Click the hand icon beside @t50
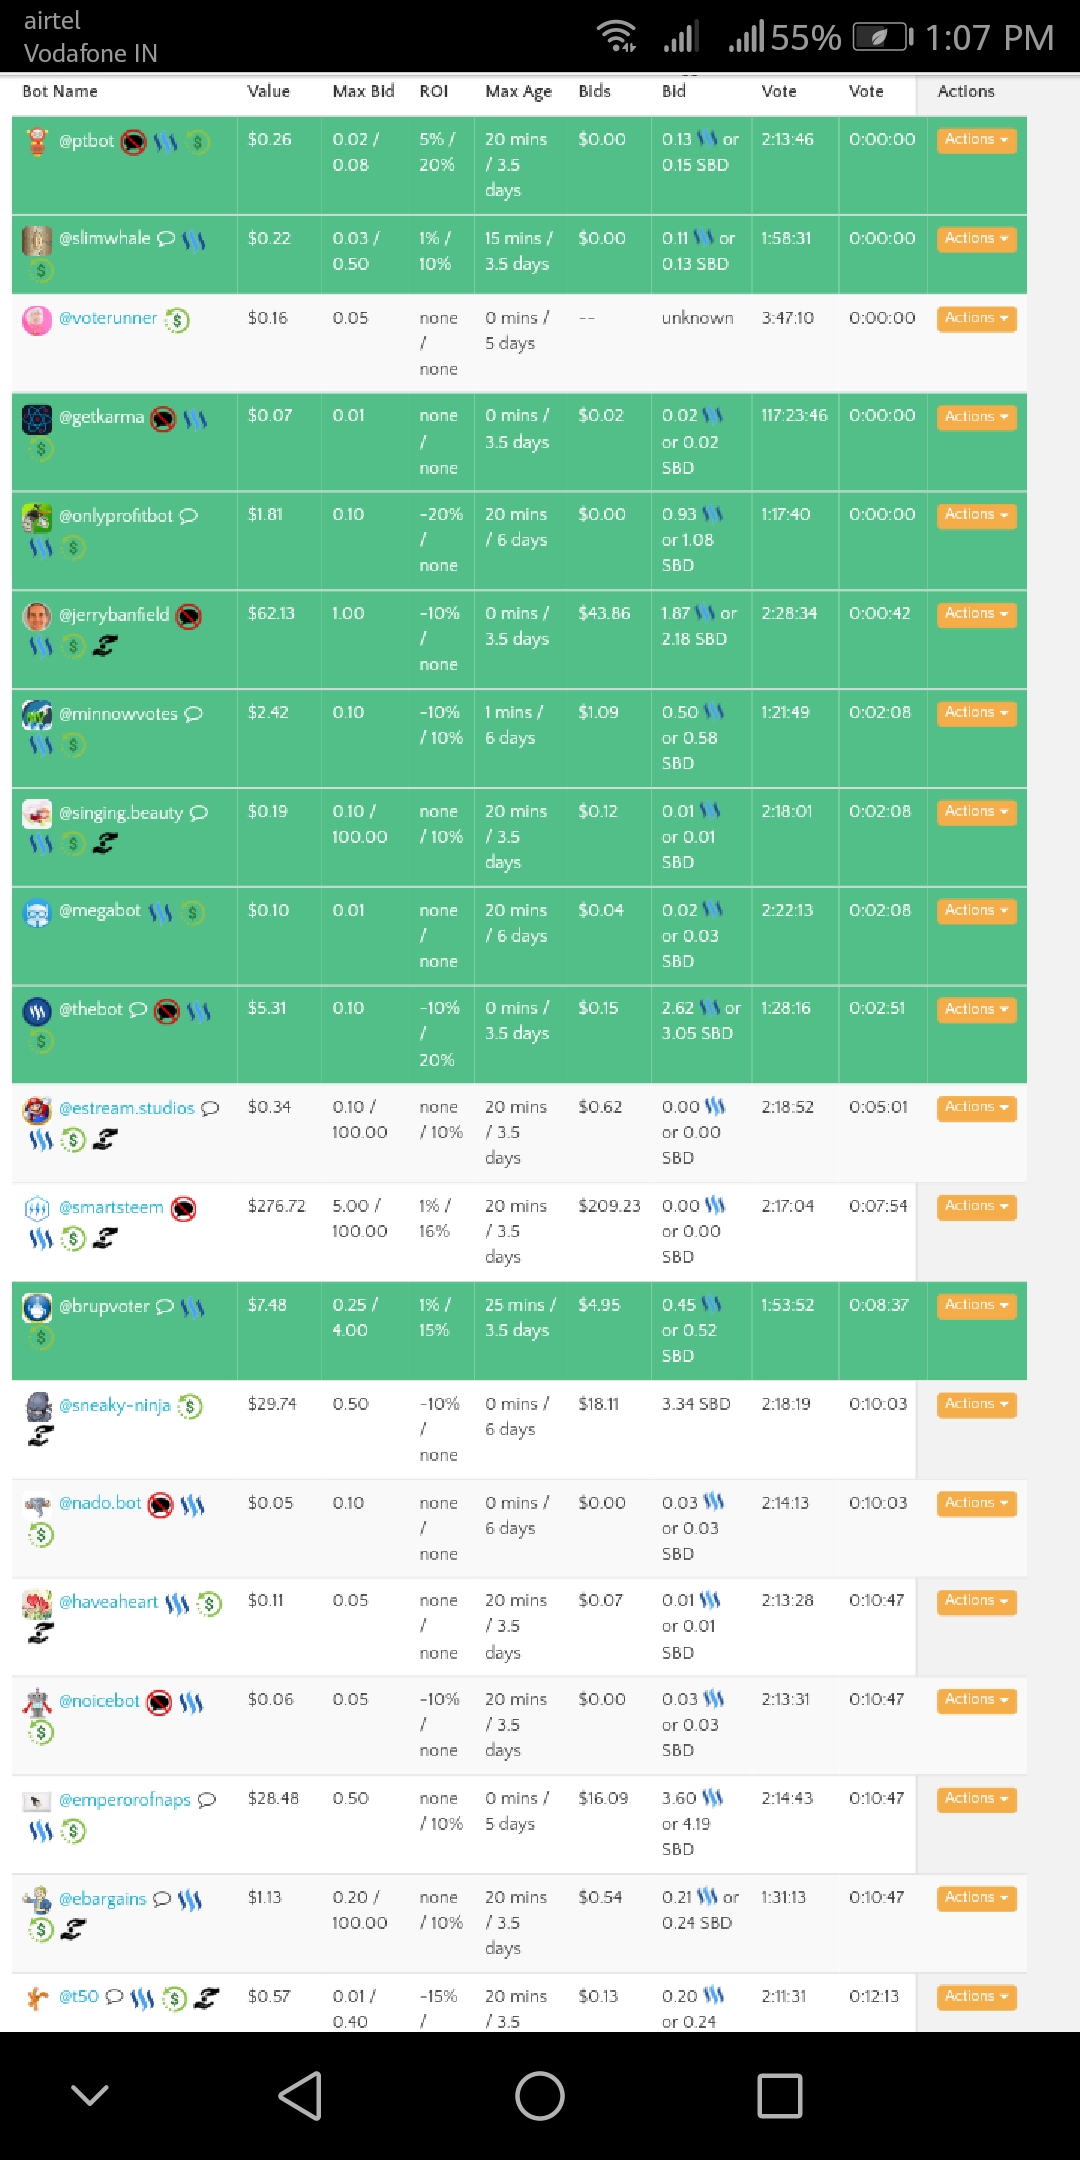Image resolution: width=1080 pixels, height=2160 pixels. (x=206, y=1998)
